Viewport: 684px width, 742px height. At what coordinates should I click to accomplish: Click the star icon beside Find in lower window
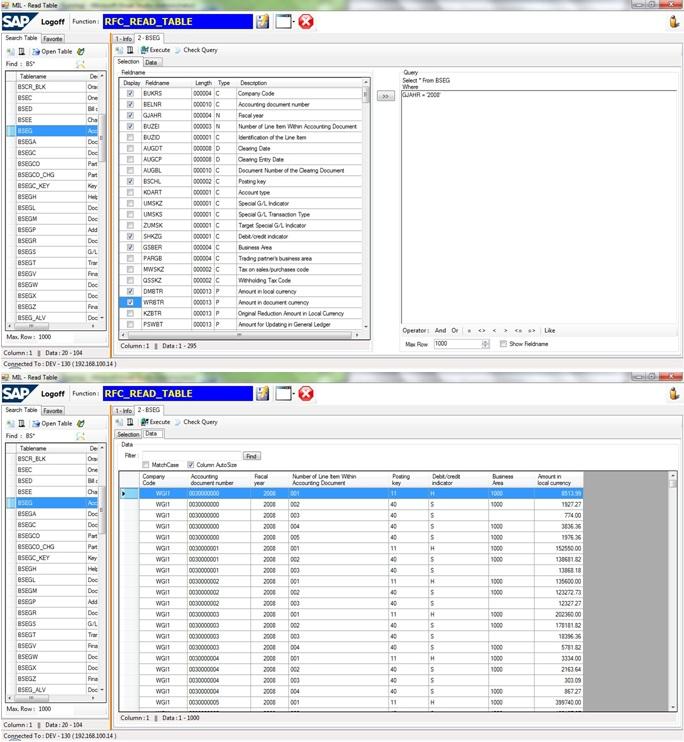(80, 436)
